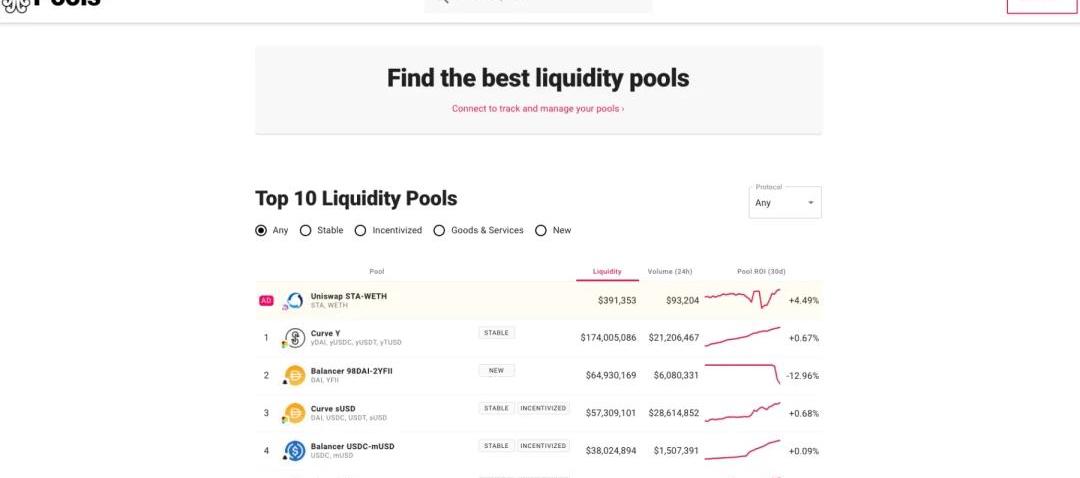Click the search field in the header

coord(540,4)
